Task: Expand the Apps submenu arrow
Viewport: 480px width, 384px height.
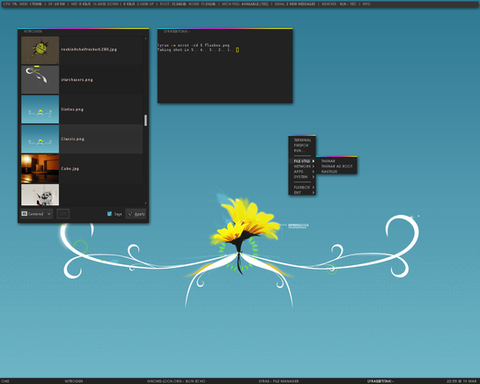Action: (x=313, y=171)
